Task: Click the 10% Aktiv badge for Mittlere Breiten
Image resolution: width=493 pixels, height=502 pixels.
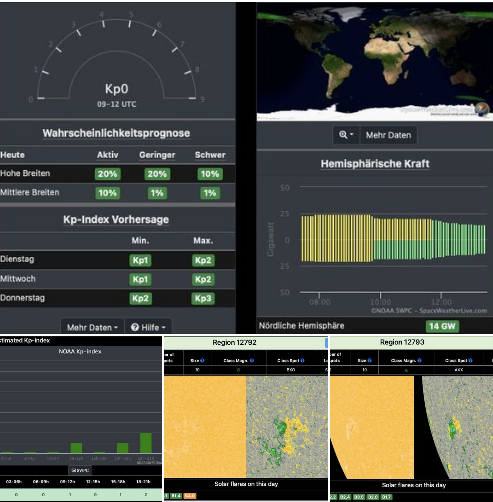Action: coord(108,193)
